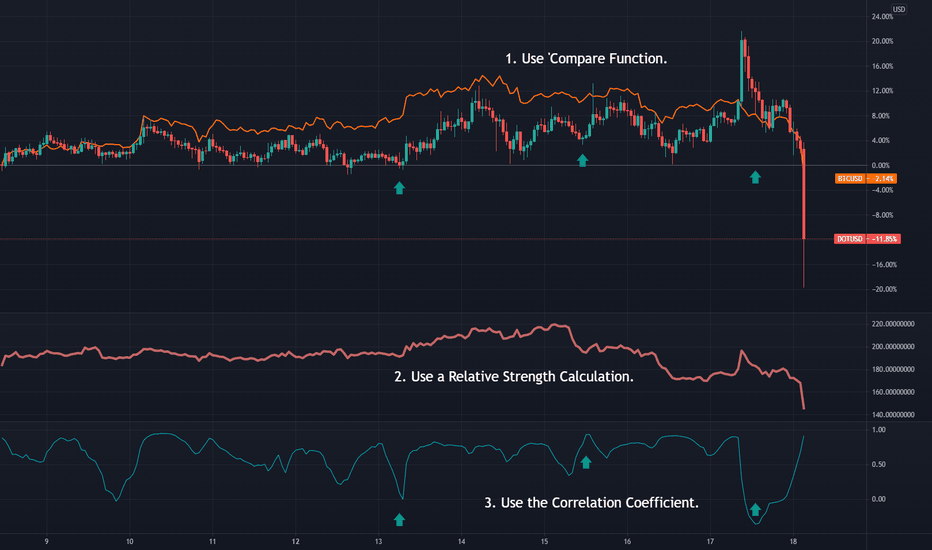Image resolution: width=932 pixels, height=550 pixels.
Task: Click date 14 on the time axis
Action: [x=461, y=542]
